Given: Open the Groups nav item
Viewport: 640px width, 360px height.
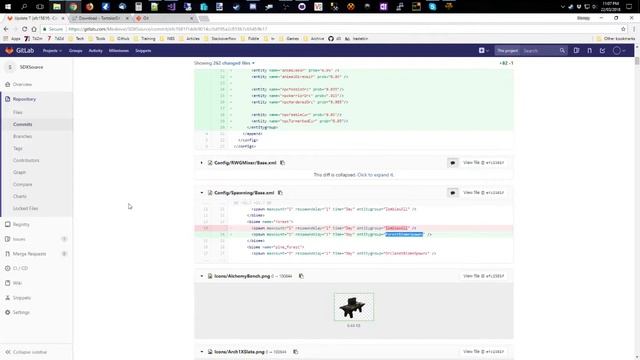Looking at the screenshot, I should coord(76,51).
